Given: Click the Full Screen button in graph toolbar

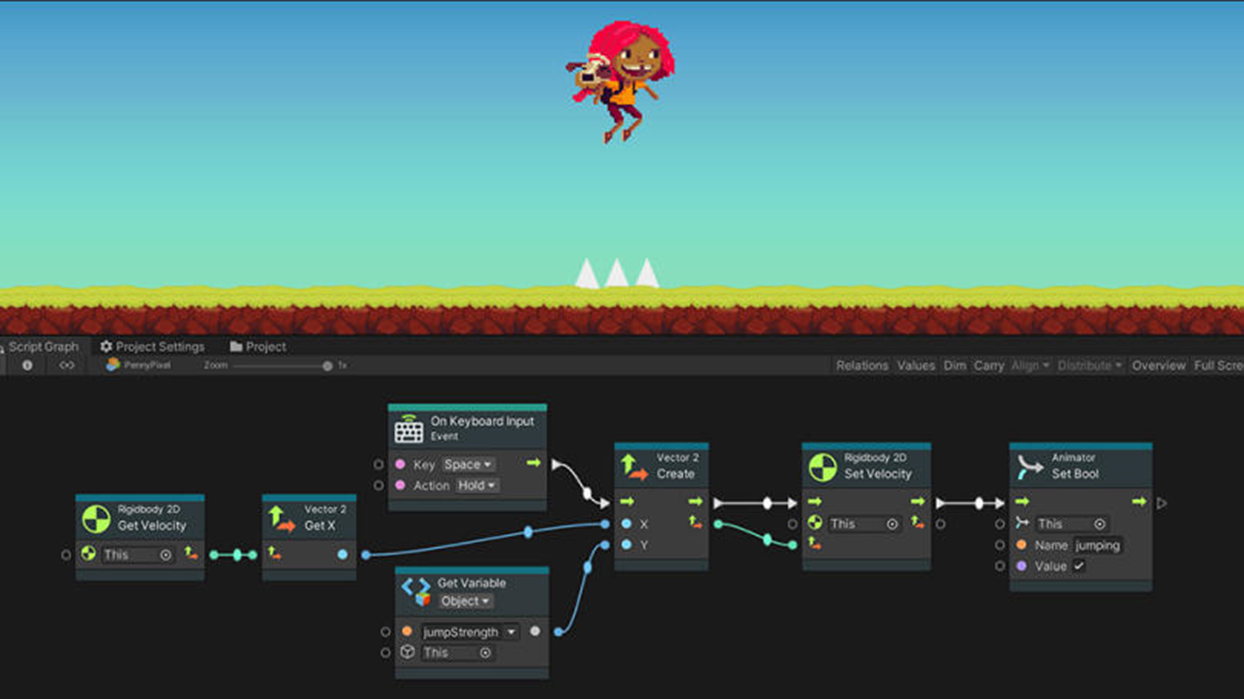Looking at the screenshot, I should coord(1218,366).
